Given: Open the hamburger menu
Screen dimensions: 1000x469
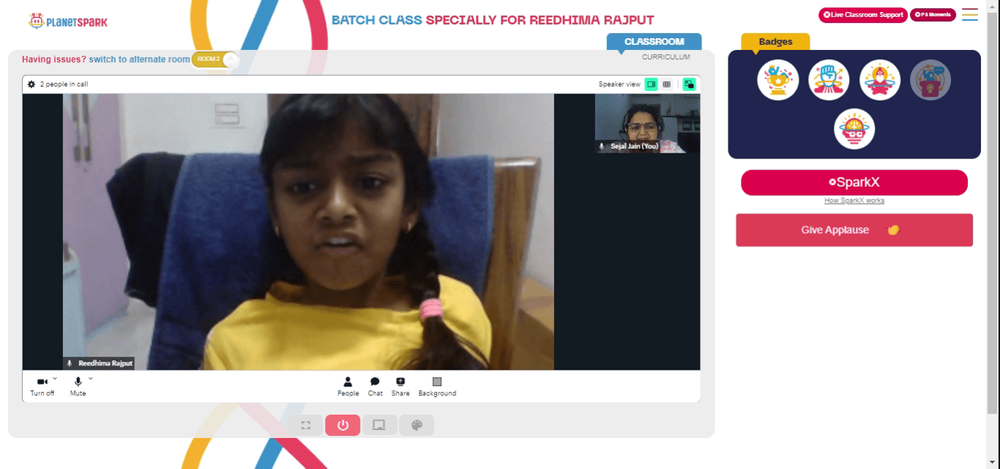Looking at the screenshot, I should click(x=970, y=15).
